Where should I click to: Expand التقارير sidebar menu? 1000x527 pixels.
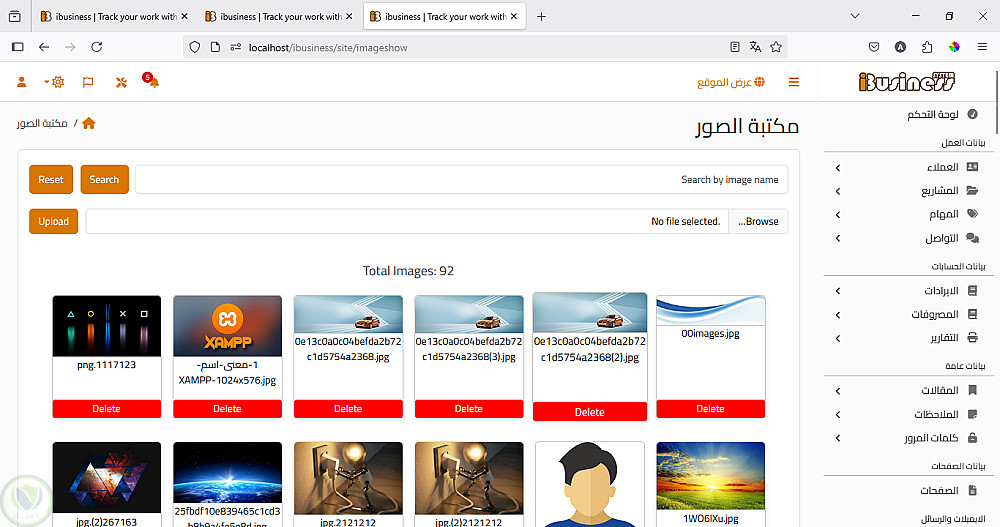point(908,338)
